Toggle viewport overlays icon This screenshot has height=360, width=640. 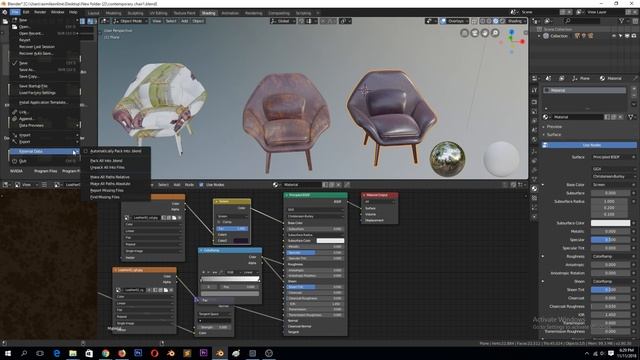click(443, 21)
